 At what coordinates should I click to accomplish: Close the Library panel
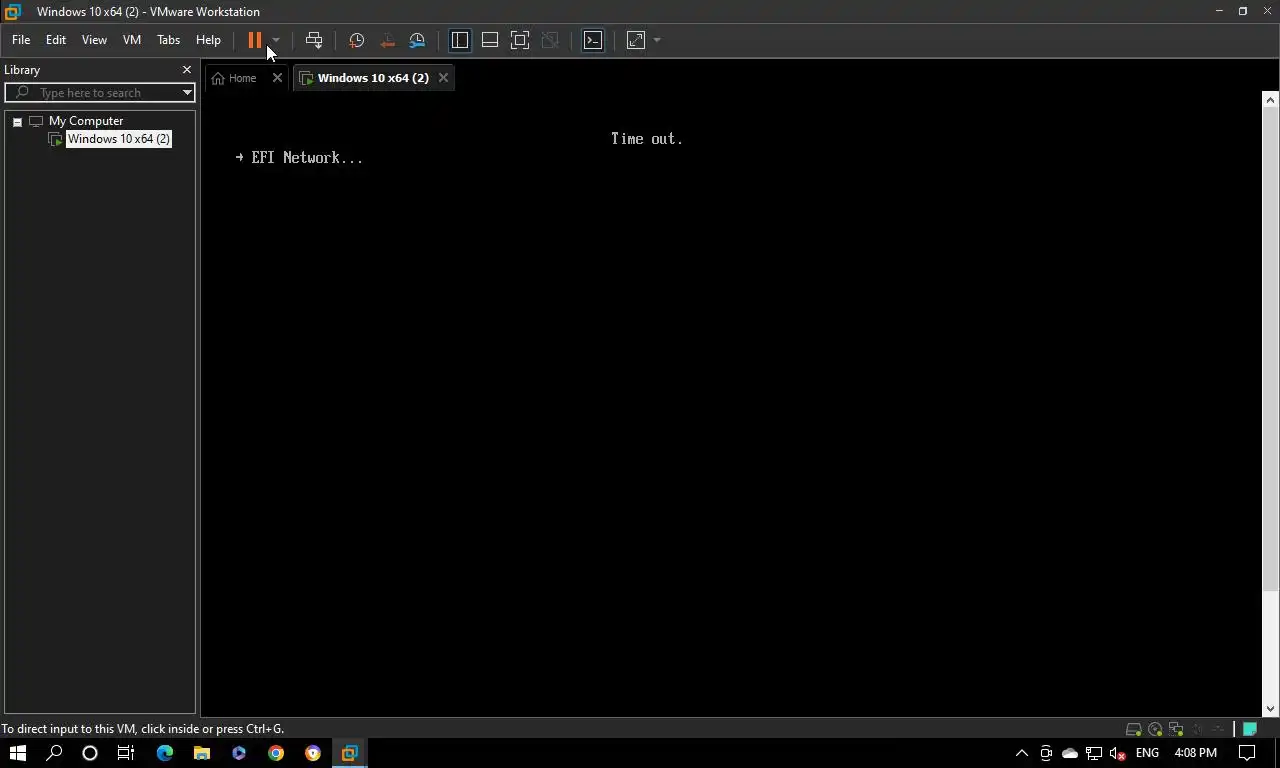coord(186,70)
